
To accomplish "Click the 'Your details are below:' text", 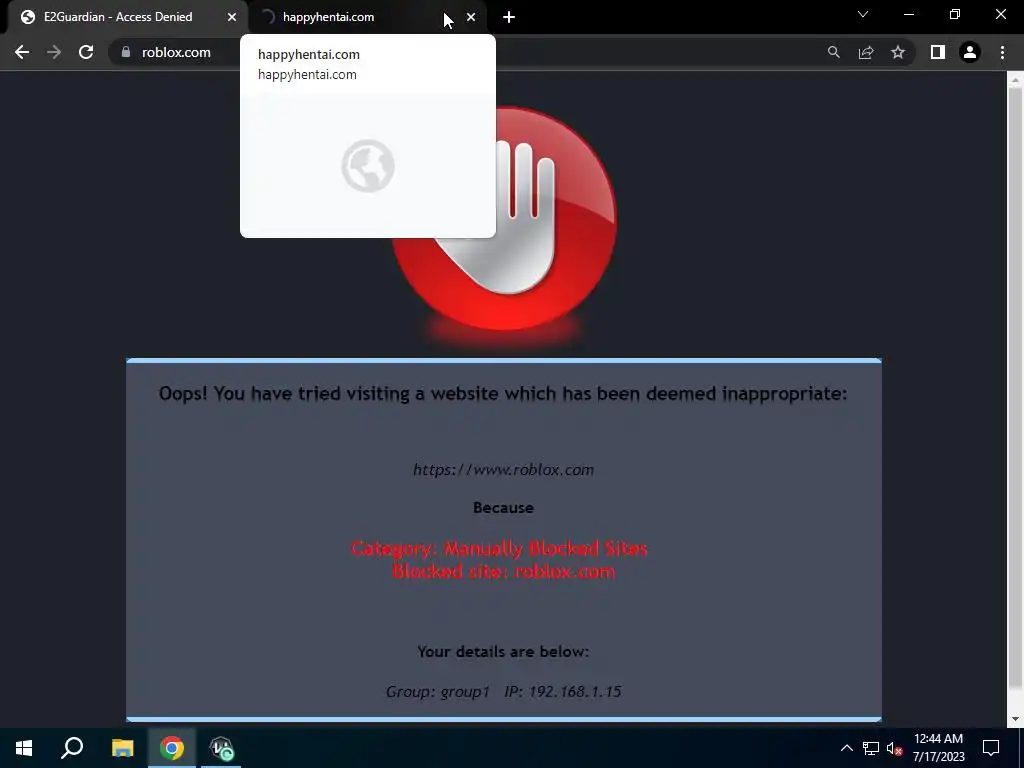I will click(x=504, y=652).
